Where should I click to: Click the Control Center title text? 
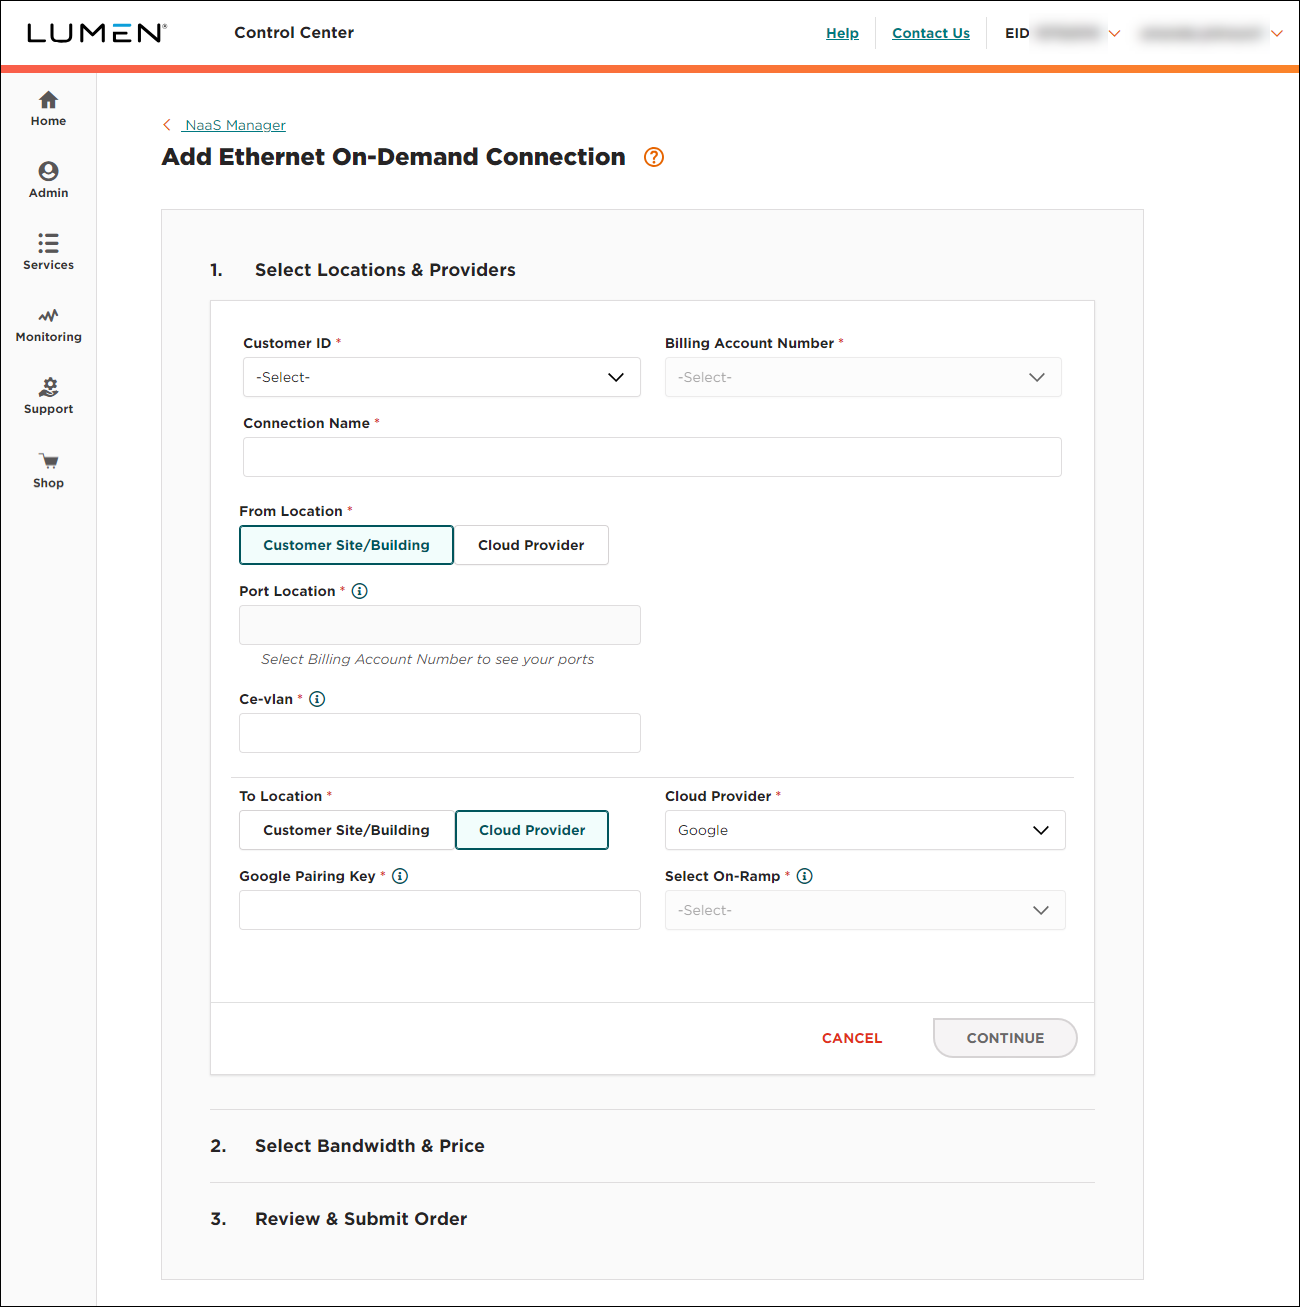294,33
